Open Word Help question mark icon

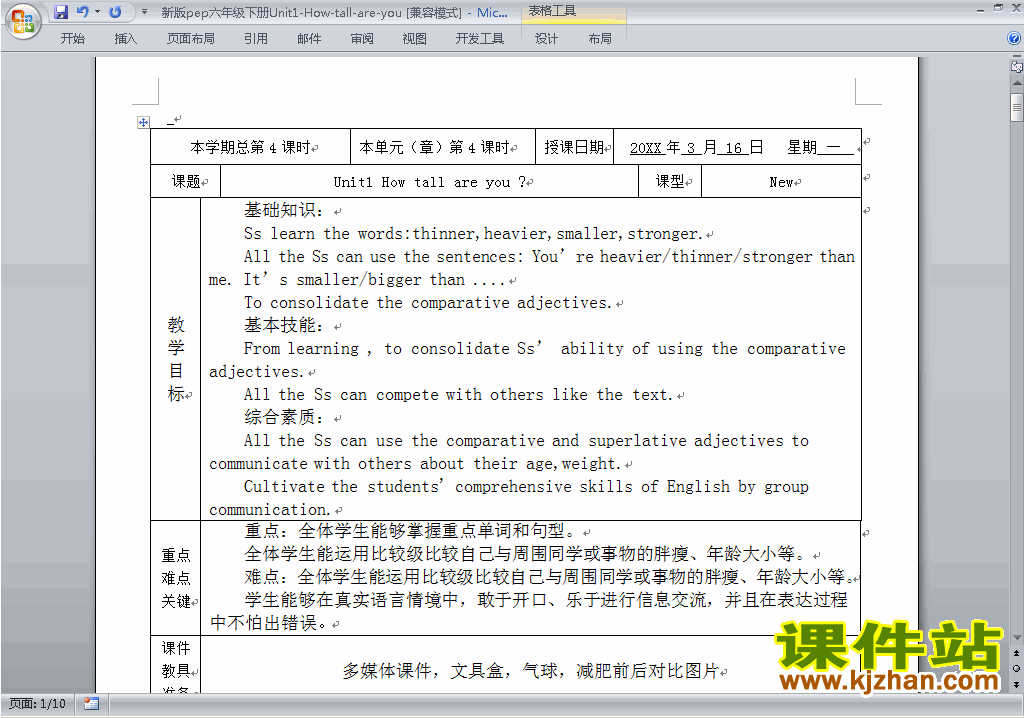click(x=1014, y=39)
